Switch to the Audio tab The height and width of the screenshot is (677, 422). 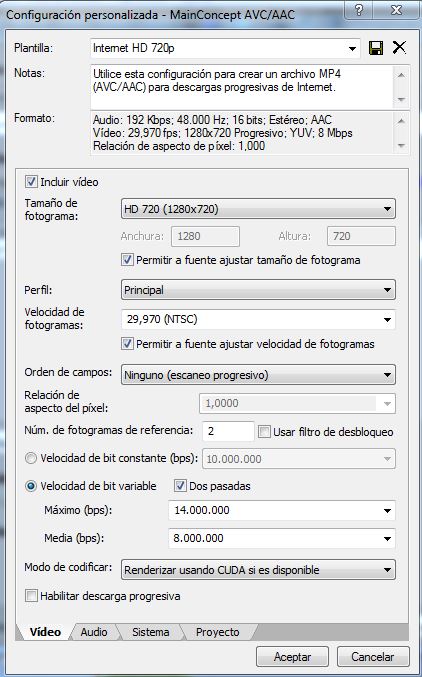[94, 632]
